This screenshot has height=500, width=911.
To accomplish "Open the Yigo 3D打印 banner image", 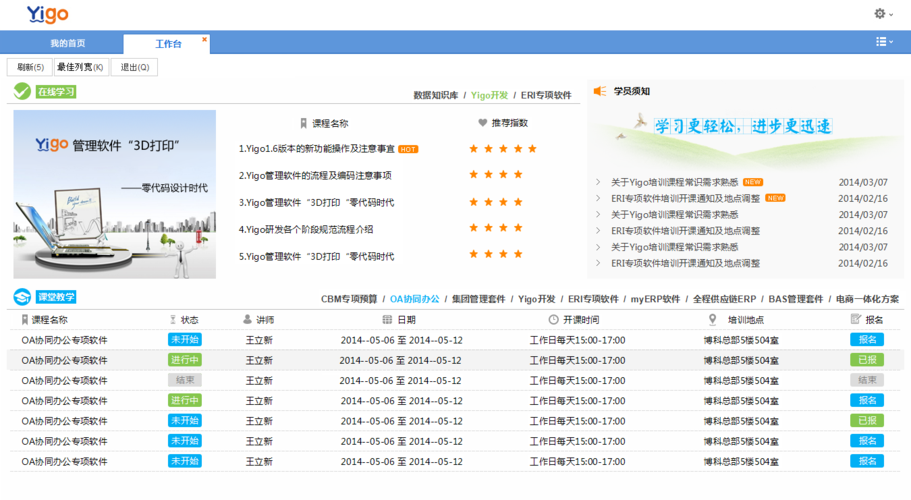I will [114, 195].
